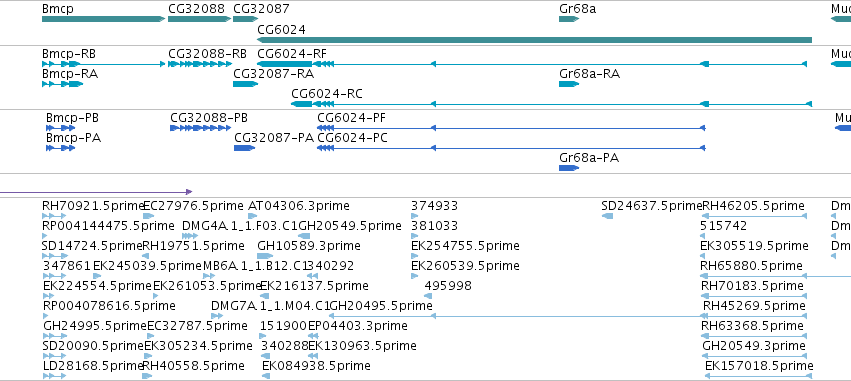Open protein CG32088-PB label

209,118
